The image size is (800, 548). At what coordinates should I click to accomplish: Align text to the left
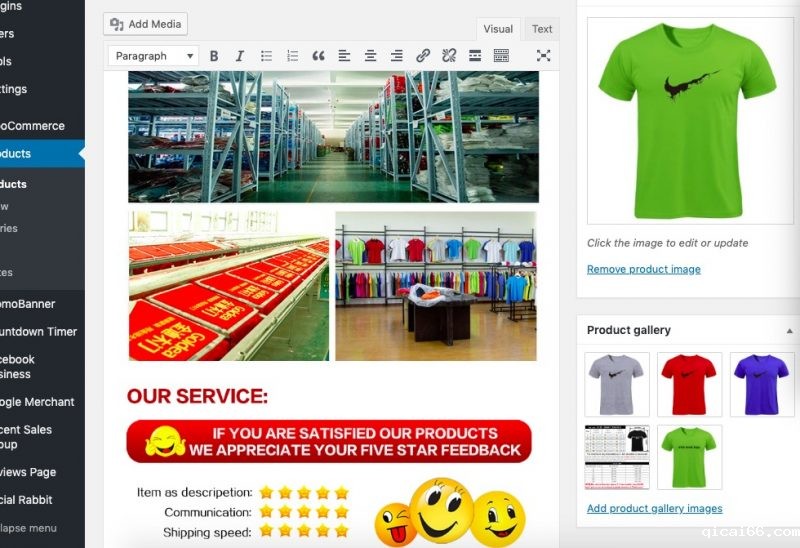(x=345, y=56)
